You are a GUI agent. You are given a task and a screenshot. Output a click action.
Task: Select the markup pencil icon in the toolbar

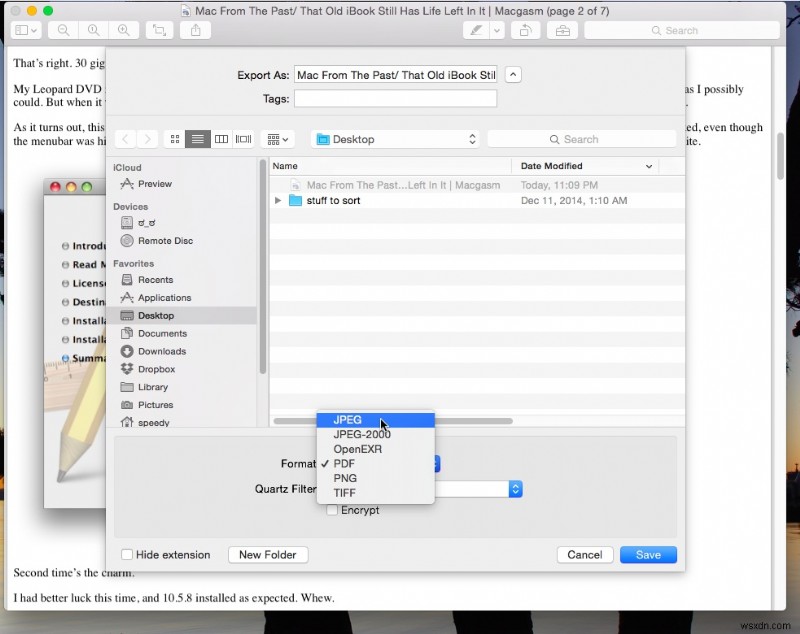point(475,30)
